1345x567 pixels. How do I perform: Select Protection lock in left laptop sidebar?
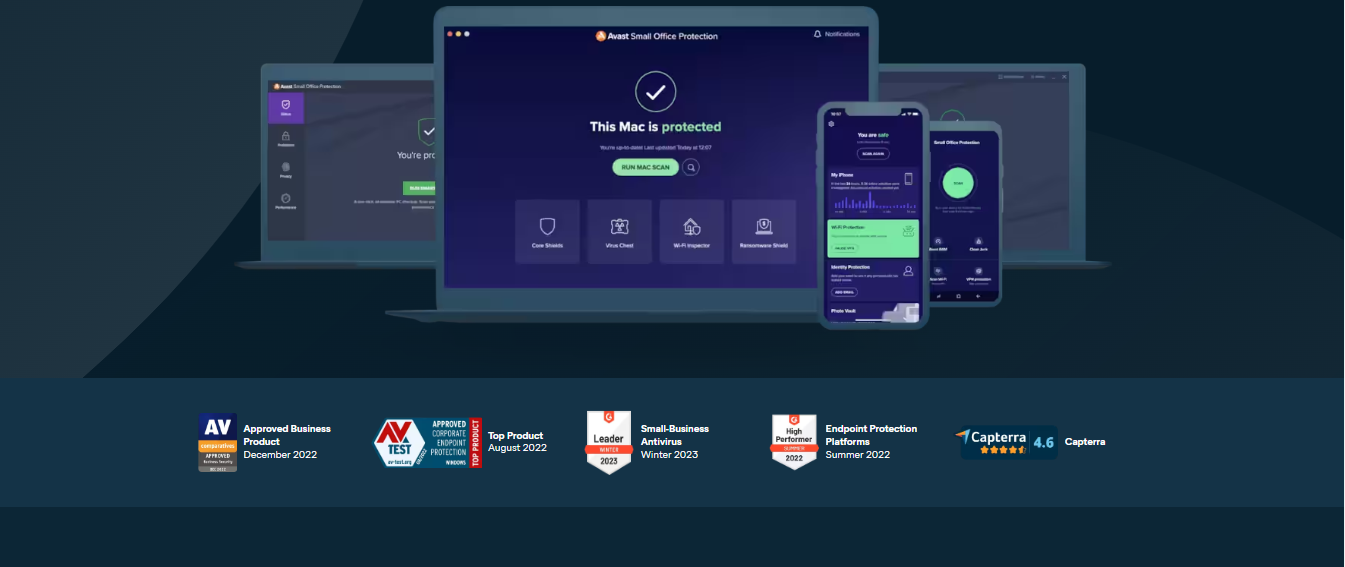pyautogui.click(x=286, y=139)
